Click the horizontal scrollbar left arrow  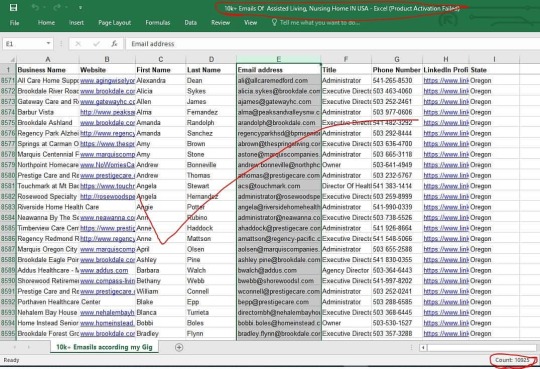coord(423,347)
